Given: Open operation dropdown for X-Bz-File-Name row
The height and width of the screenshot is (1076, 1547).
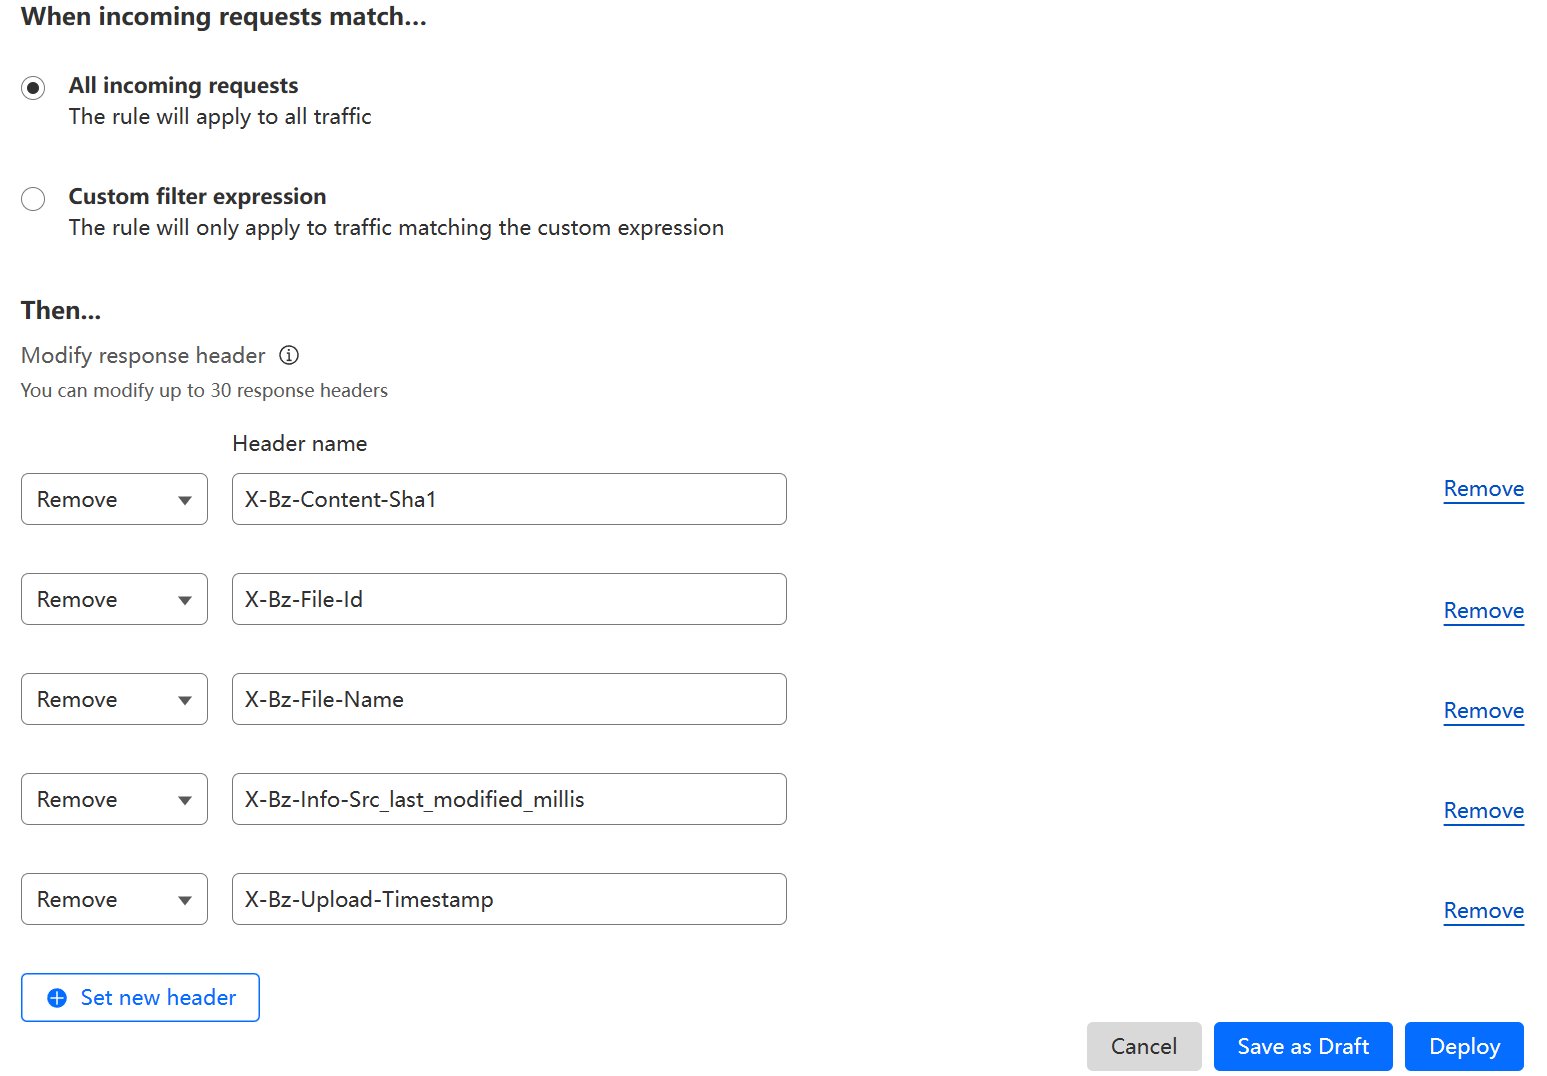Looking at the screenshot, I should (114, 699).
